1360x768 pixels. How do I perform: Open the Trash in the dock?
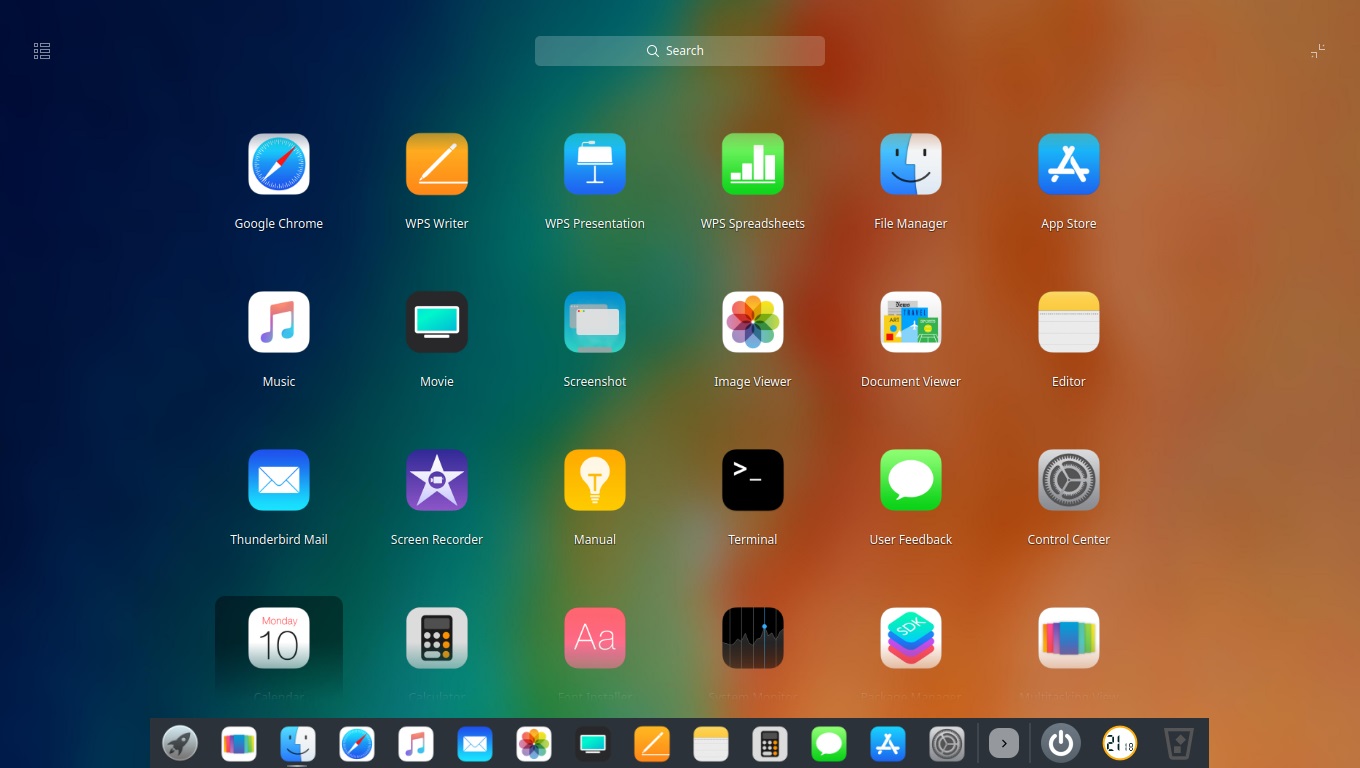click(x=1179, y=743)
